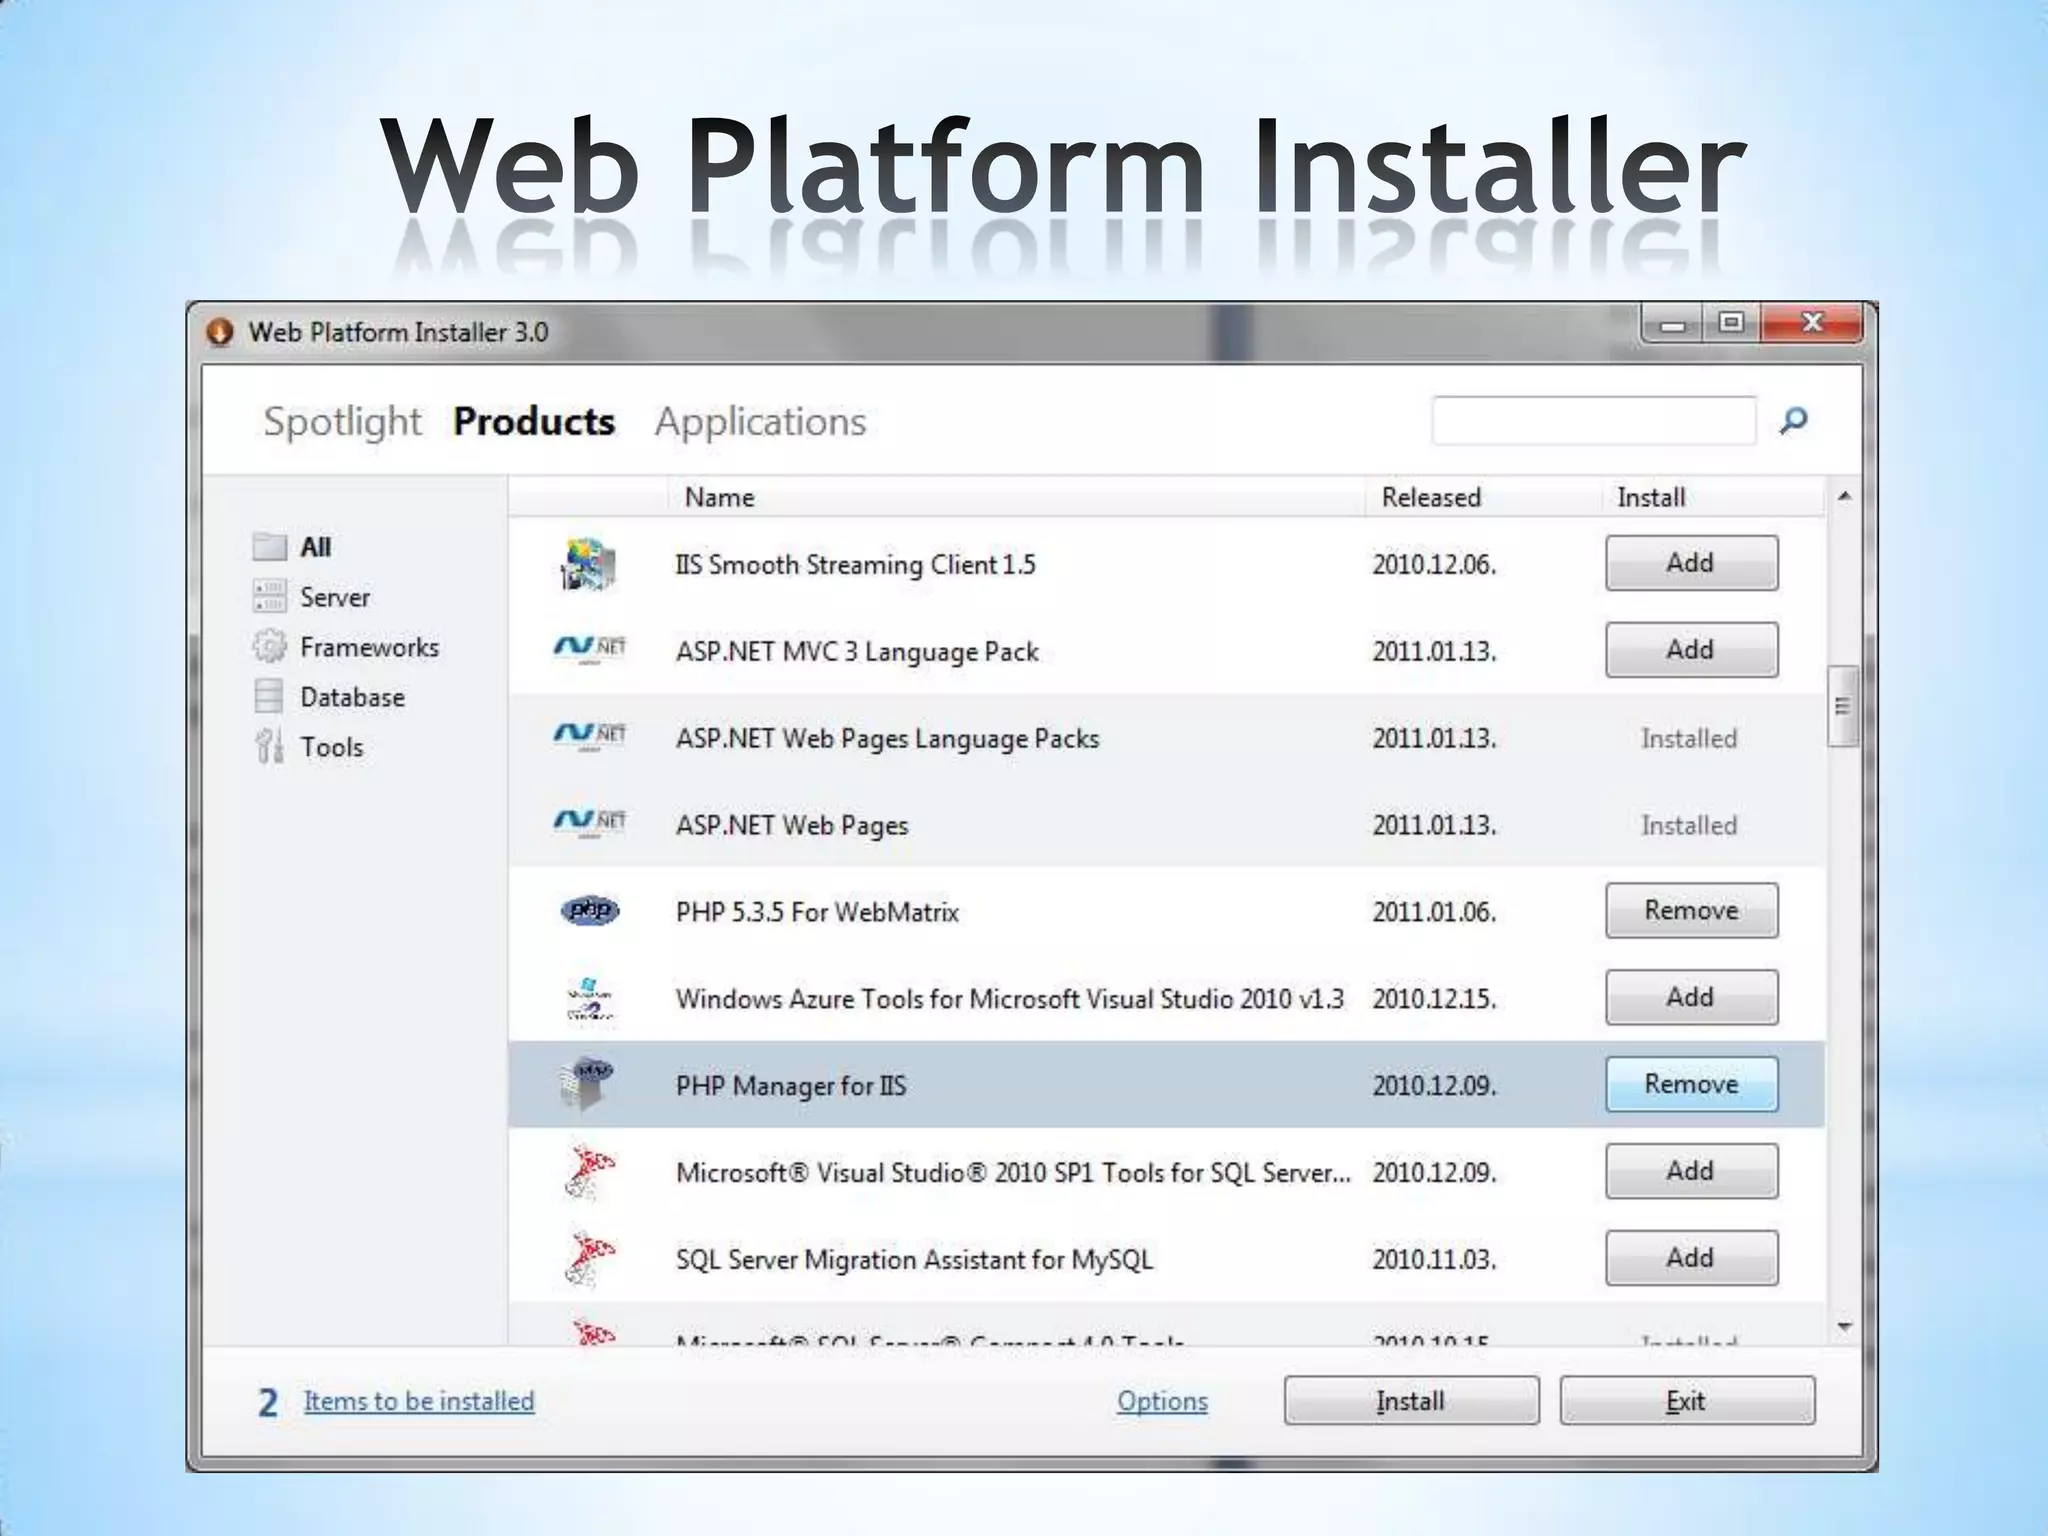The height and width of the screenshot is (1536, 2048).
Task: Click the Database category icon
Action: point(269,696)
